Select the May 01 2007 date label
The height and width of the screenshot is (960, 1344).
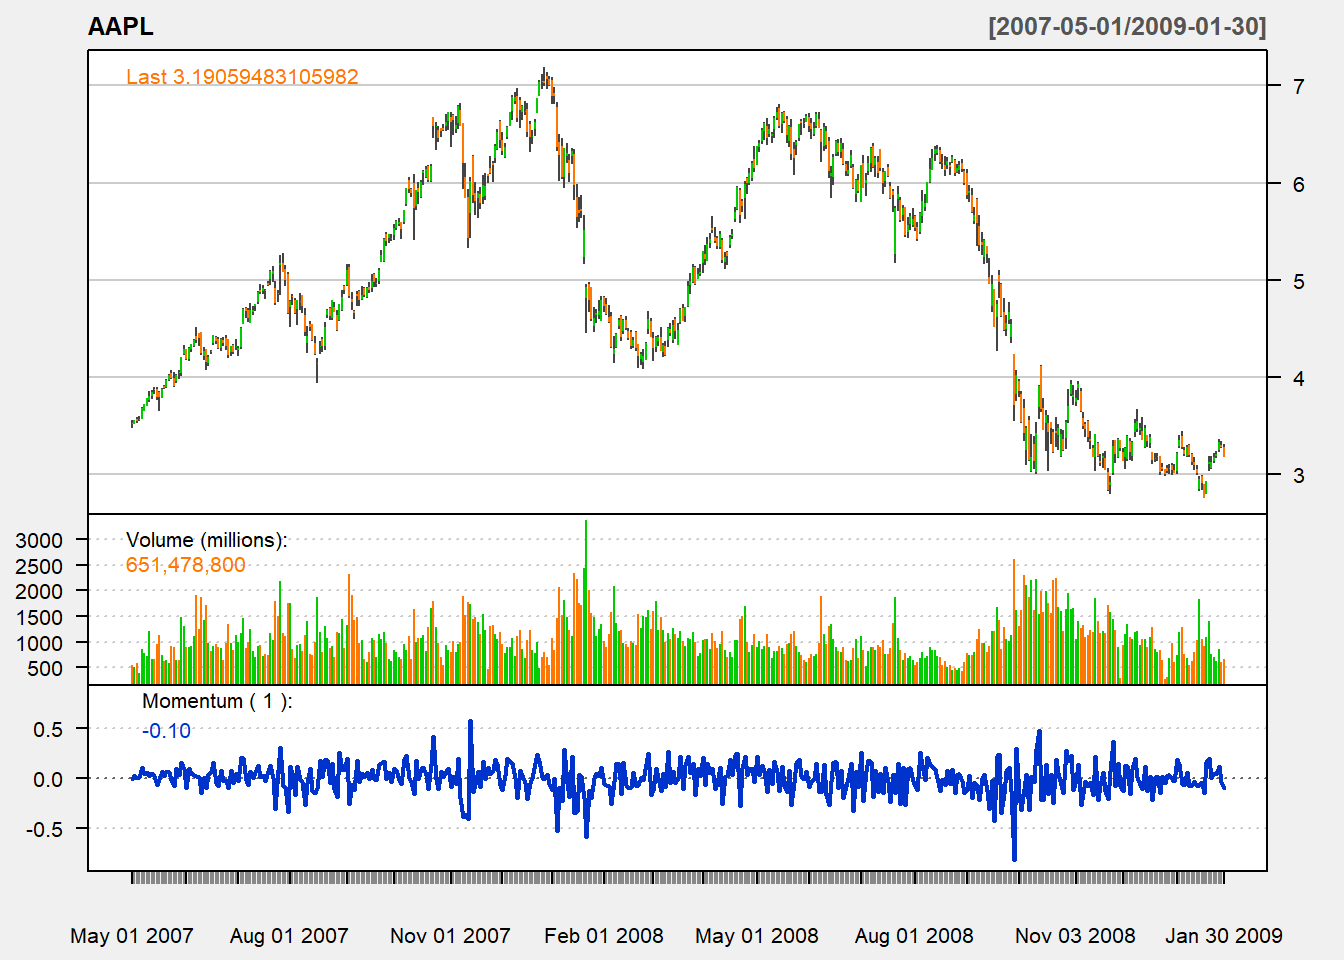(131, 936)
